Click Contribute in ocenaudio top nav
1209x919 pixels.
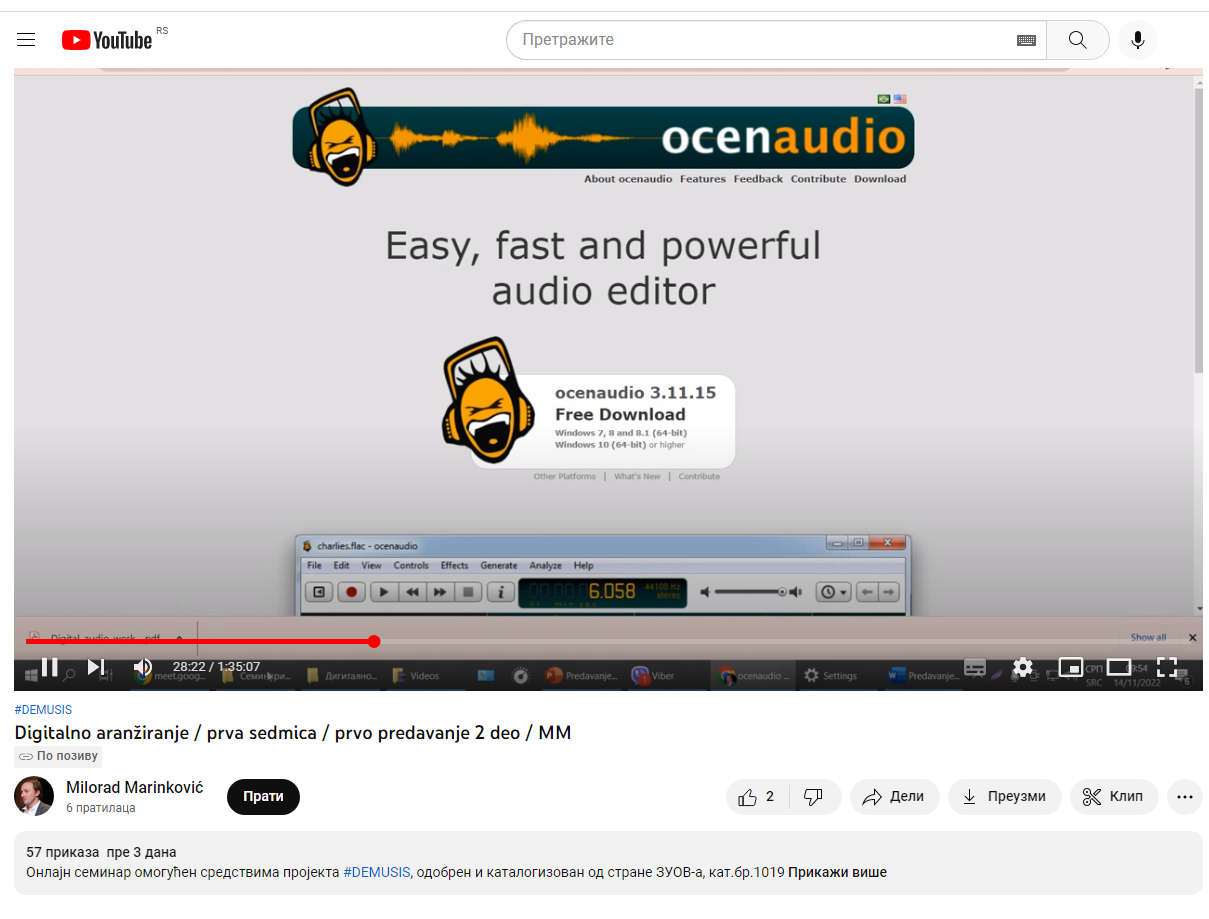tap(818, 179)
